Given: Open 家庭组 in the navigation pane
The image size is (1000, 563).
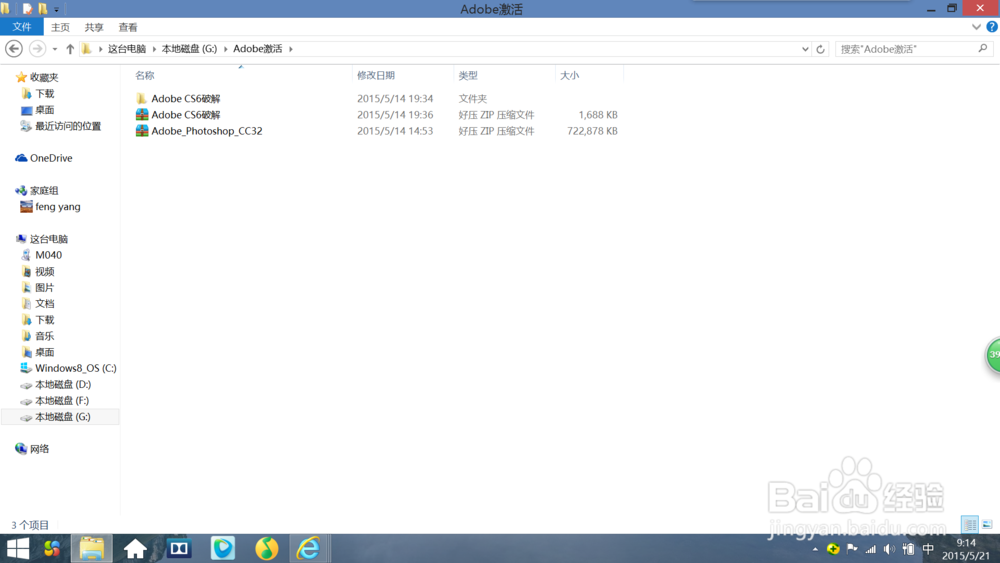Looking at the screenshot, I should 43,191.
